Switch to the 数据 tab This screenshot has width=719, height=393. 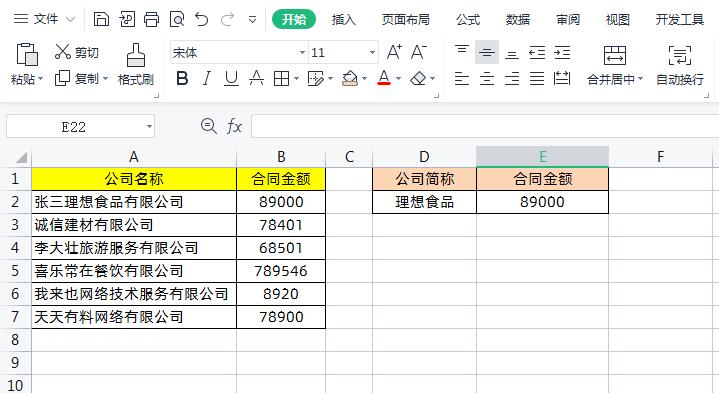[x=518, y=19]
